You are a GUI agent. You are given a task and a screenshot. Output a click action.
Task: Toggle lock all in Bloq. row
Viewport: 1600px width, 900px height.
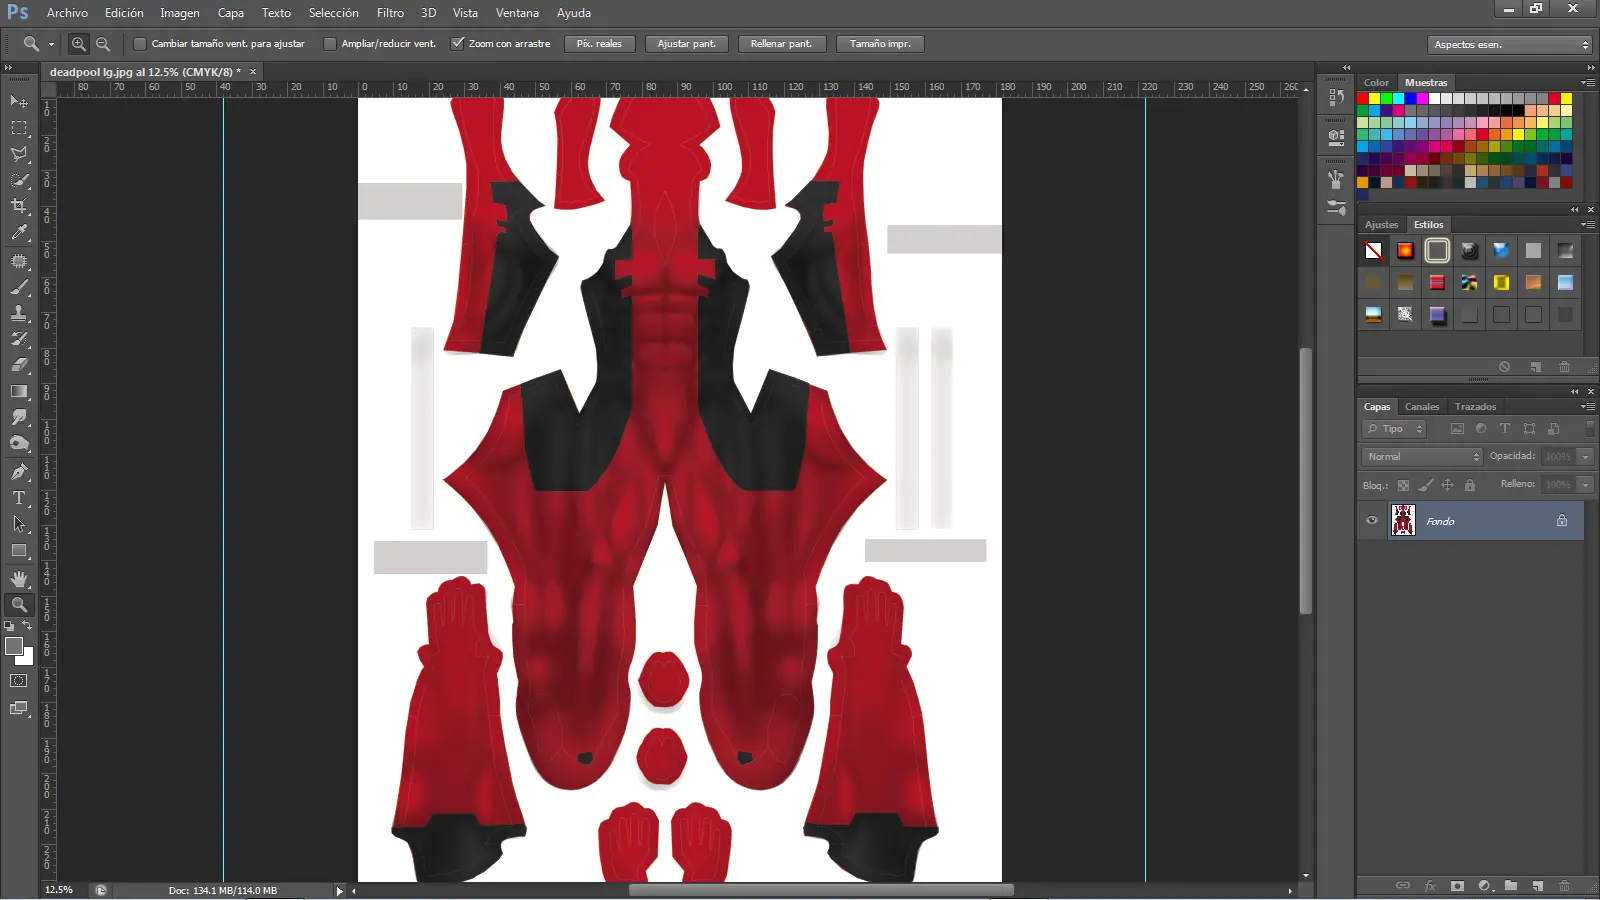[x=1470, y=485]
